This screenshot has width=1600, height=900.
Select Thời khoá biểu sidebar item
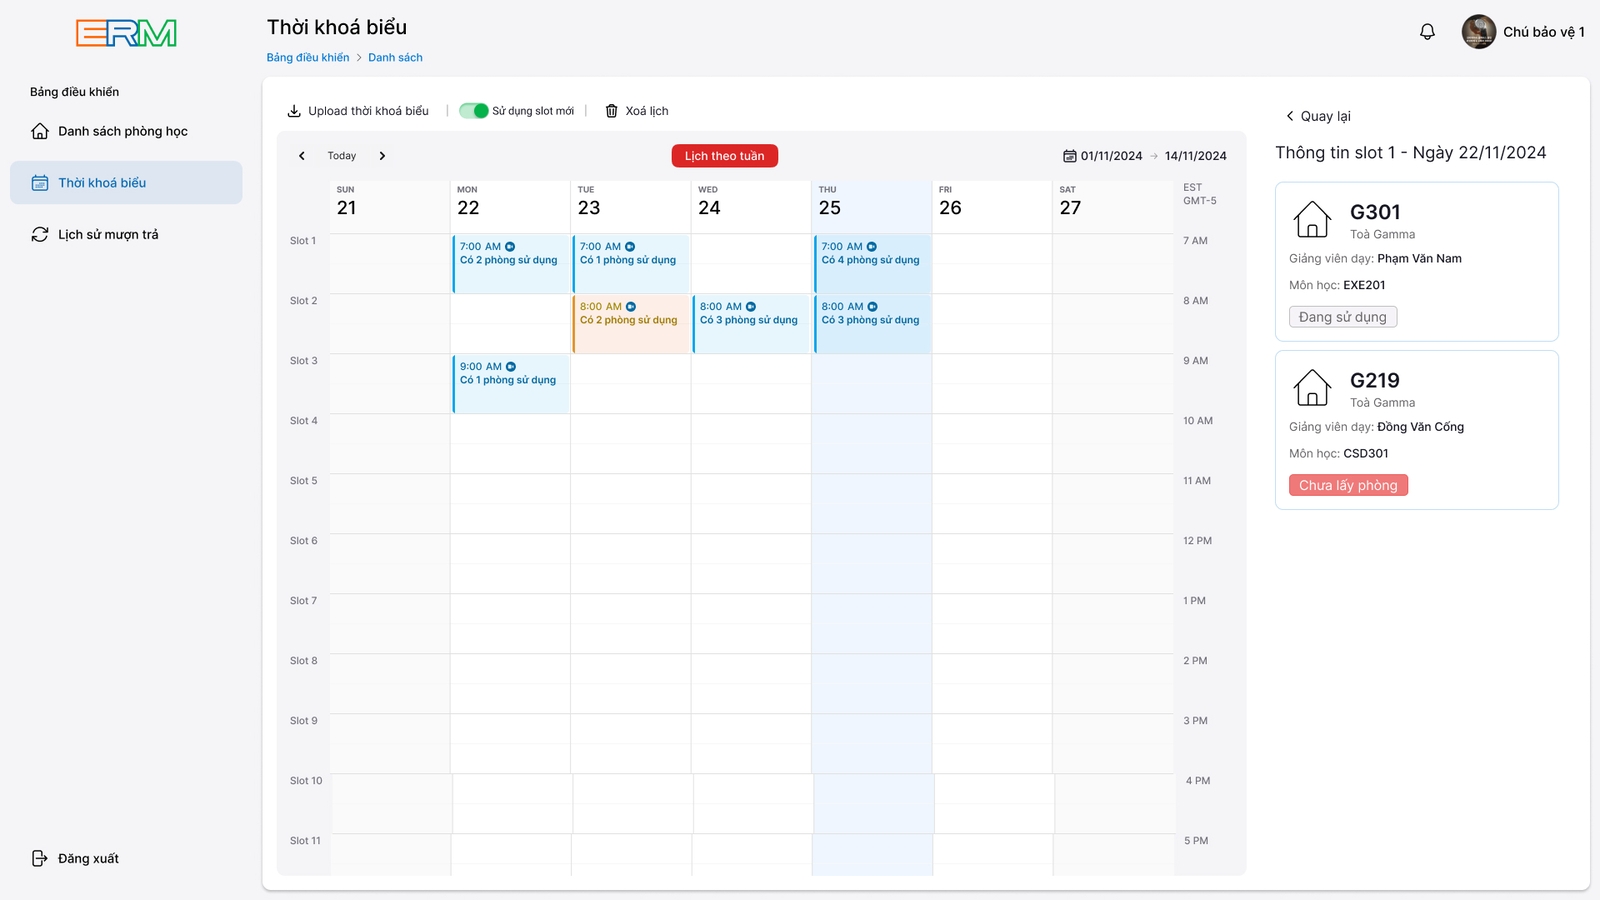coord(126,183)
